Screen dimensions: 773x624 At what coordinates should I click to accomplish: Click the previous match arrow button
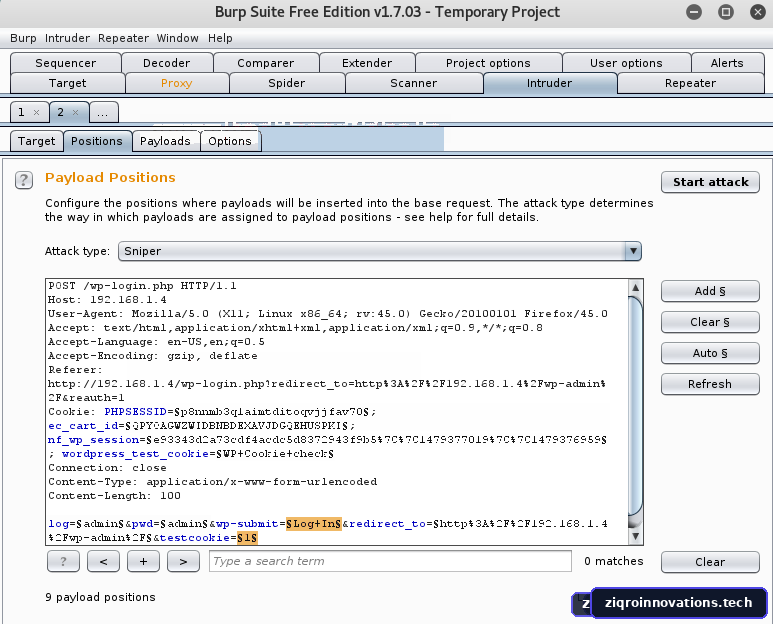click(104, 561)
